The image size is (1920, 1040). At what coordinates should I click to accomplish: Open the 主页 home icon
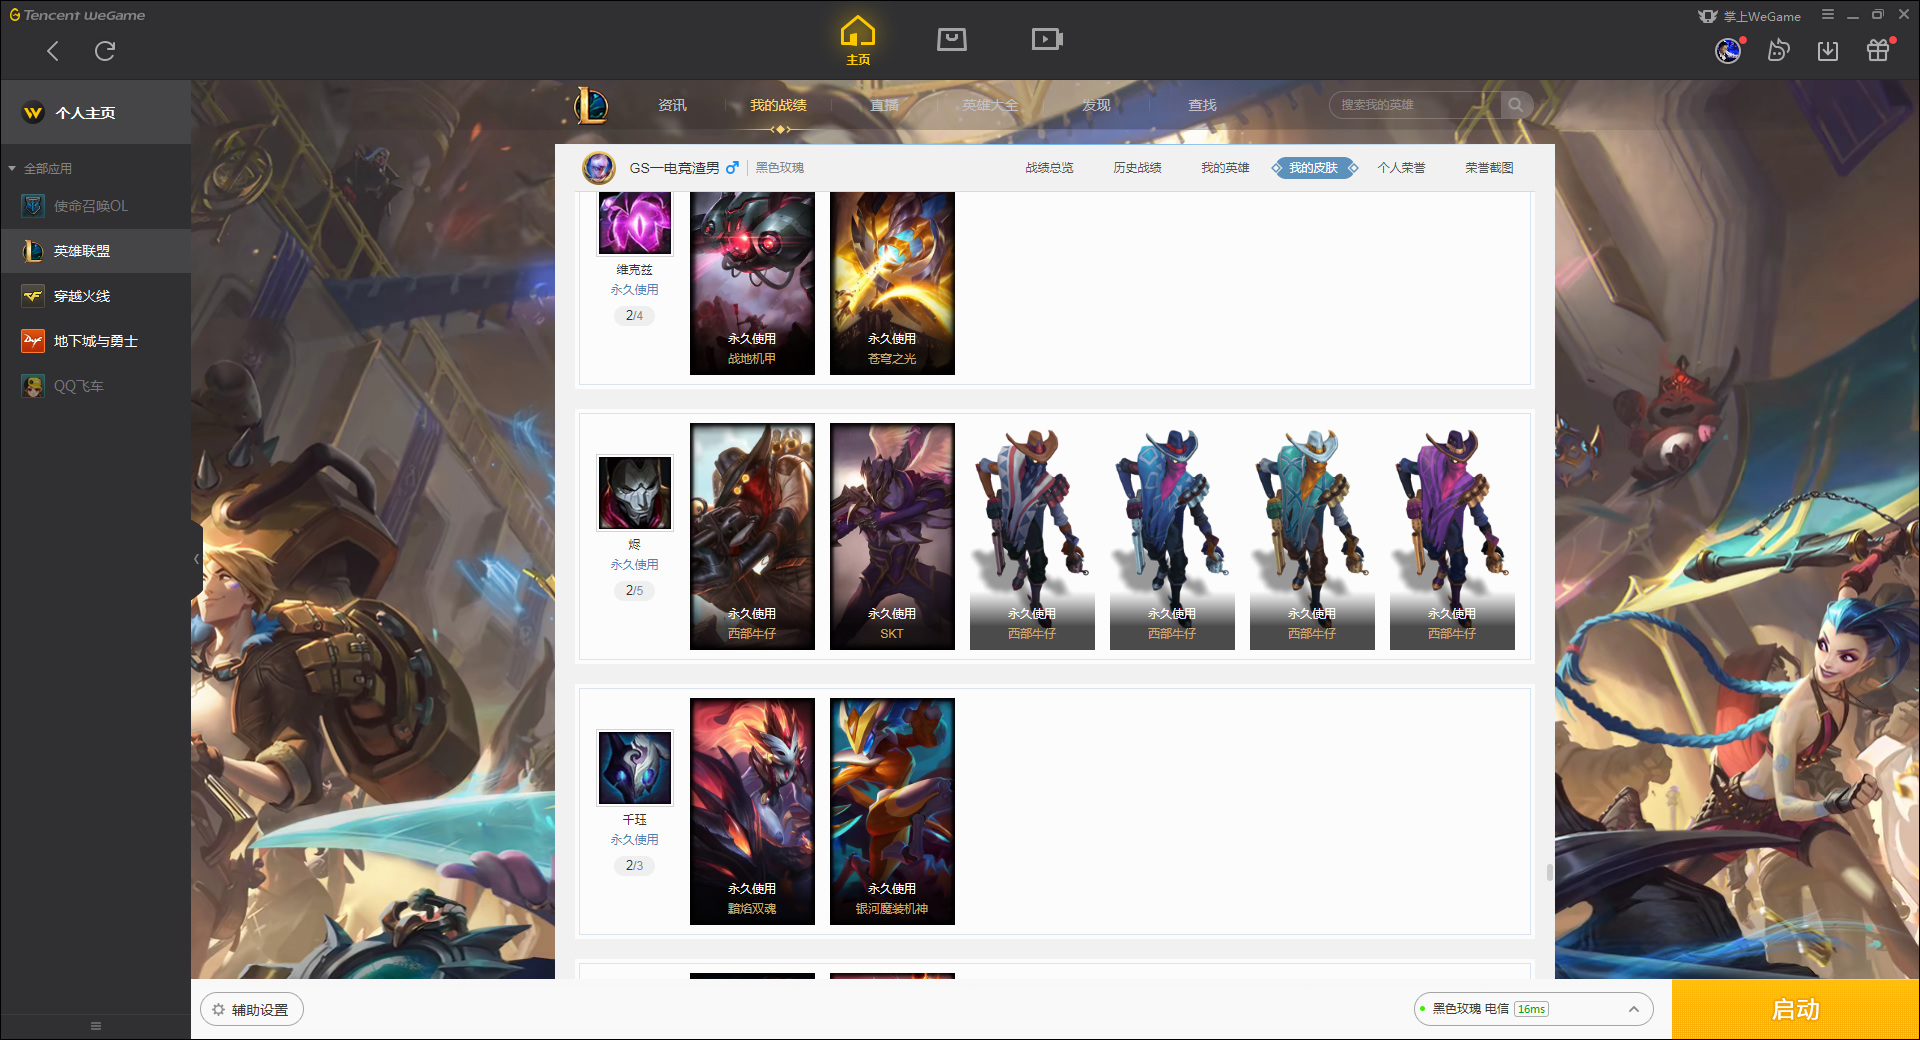click(858, 40)
